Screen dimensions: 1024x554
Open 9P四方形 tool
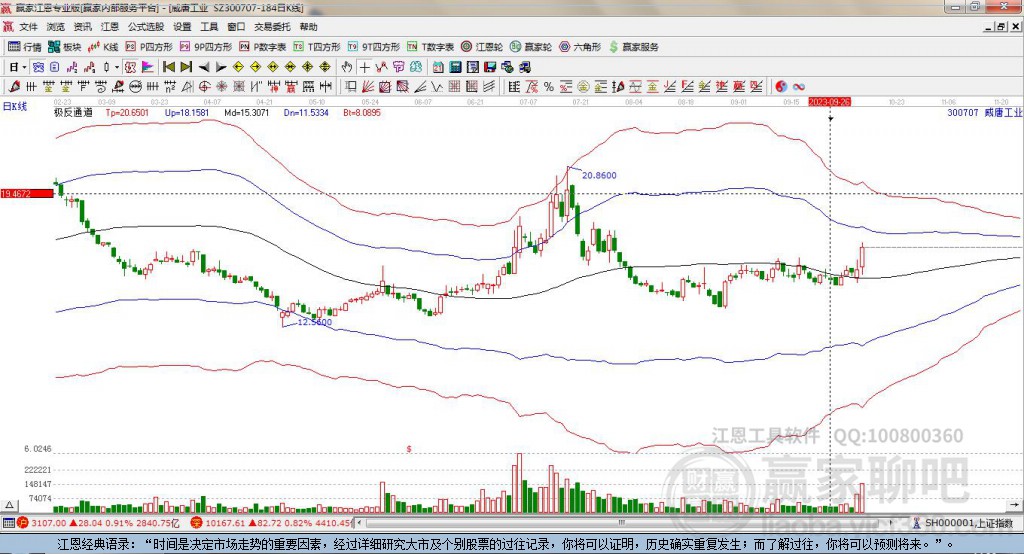point(206,47)
